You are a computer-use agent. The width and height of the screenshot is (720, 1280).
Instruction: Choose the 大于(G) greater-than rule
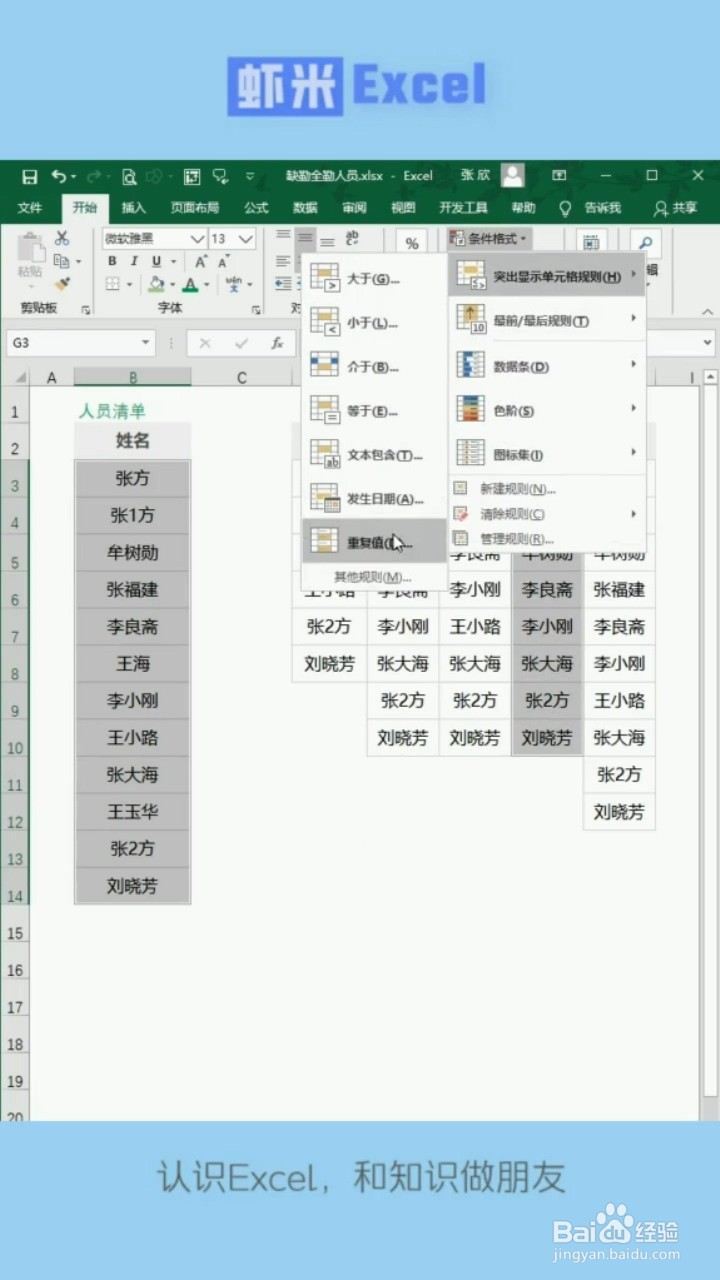tap(375, 278)
